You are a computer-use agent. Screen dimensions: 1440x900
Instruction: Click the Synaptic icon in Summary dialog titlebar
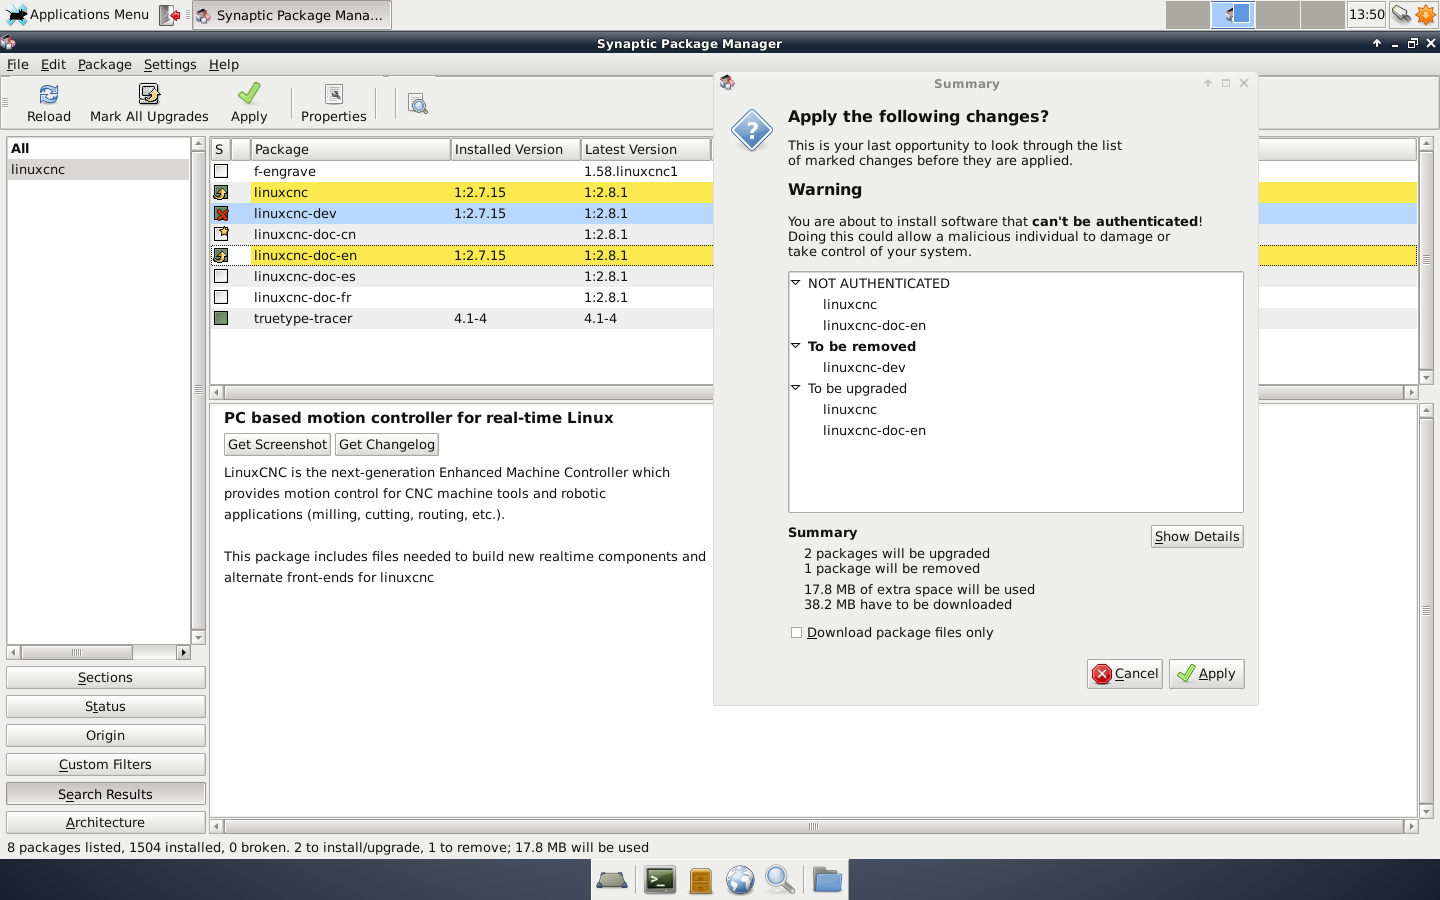click(x=727, y=83)
